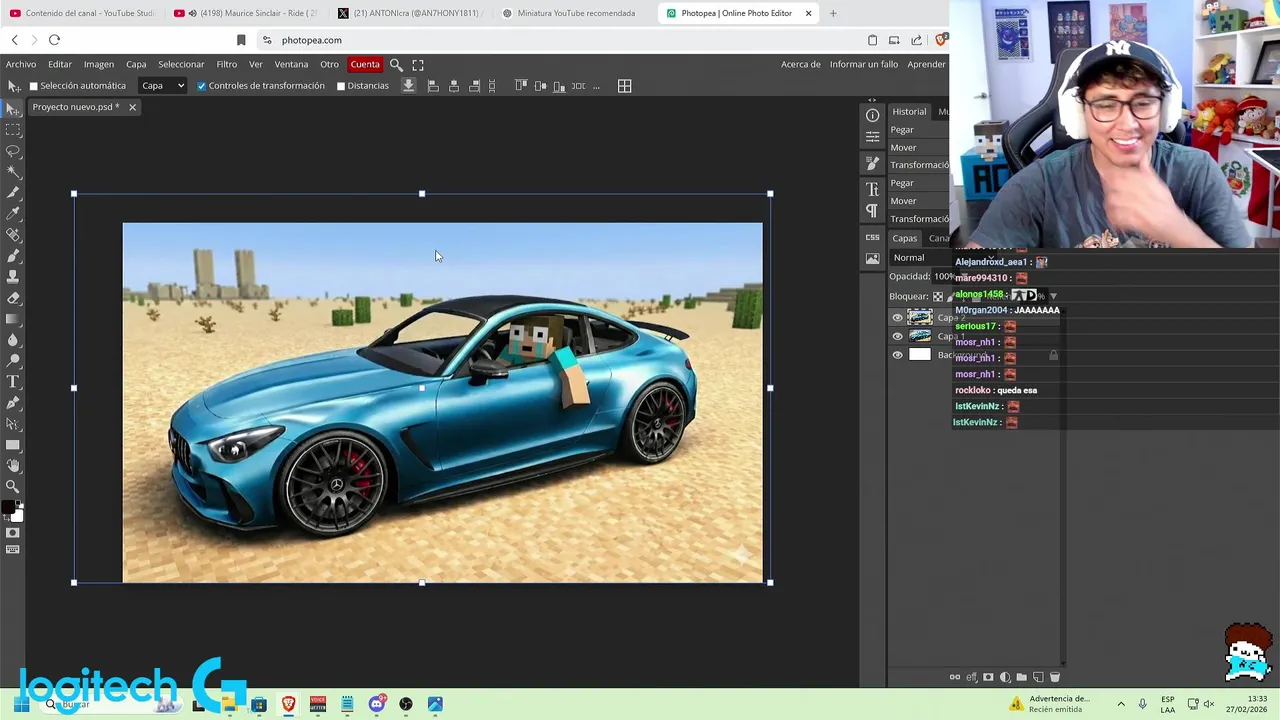Click the foreground color swatch
This screenshot has height=720, width=1280.
point(9,509)
